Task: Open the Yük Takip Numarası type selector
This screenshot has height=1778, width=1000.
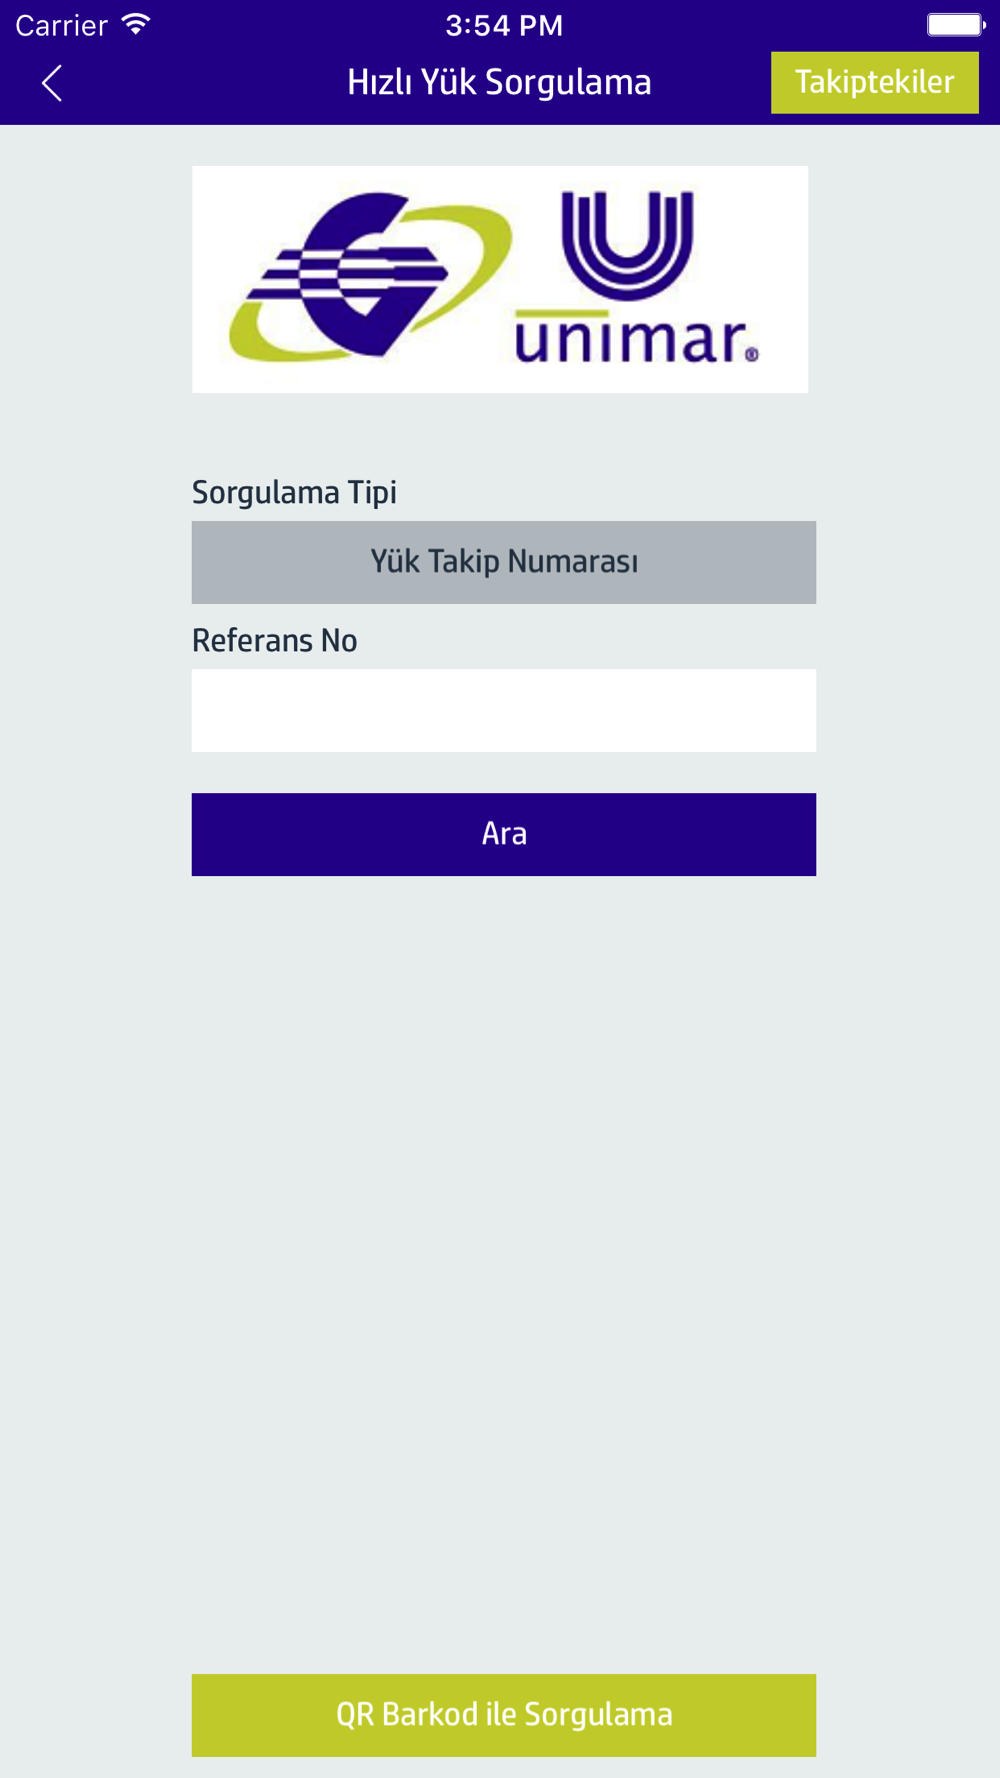Action: 504,562
